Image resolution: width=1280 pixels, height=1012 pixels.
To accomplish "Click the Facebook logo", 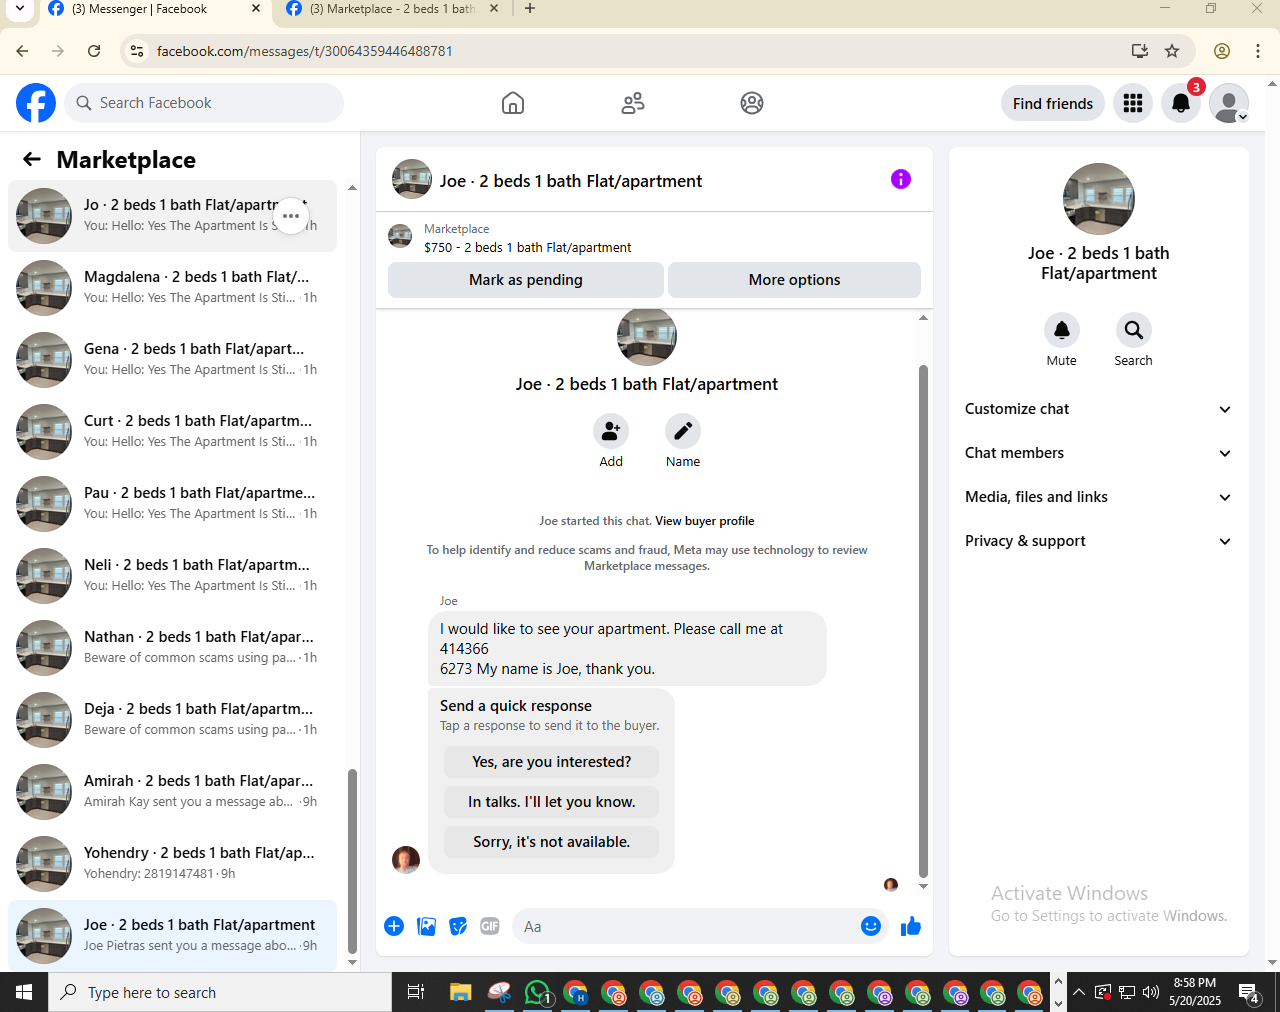I will coord(36,103).
